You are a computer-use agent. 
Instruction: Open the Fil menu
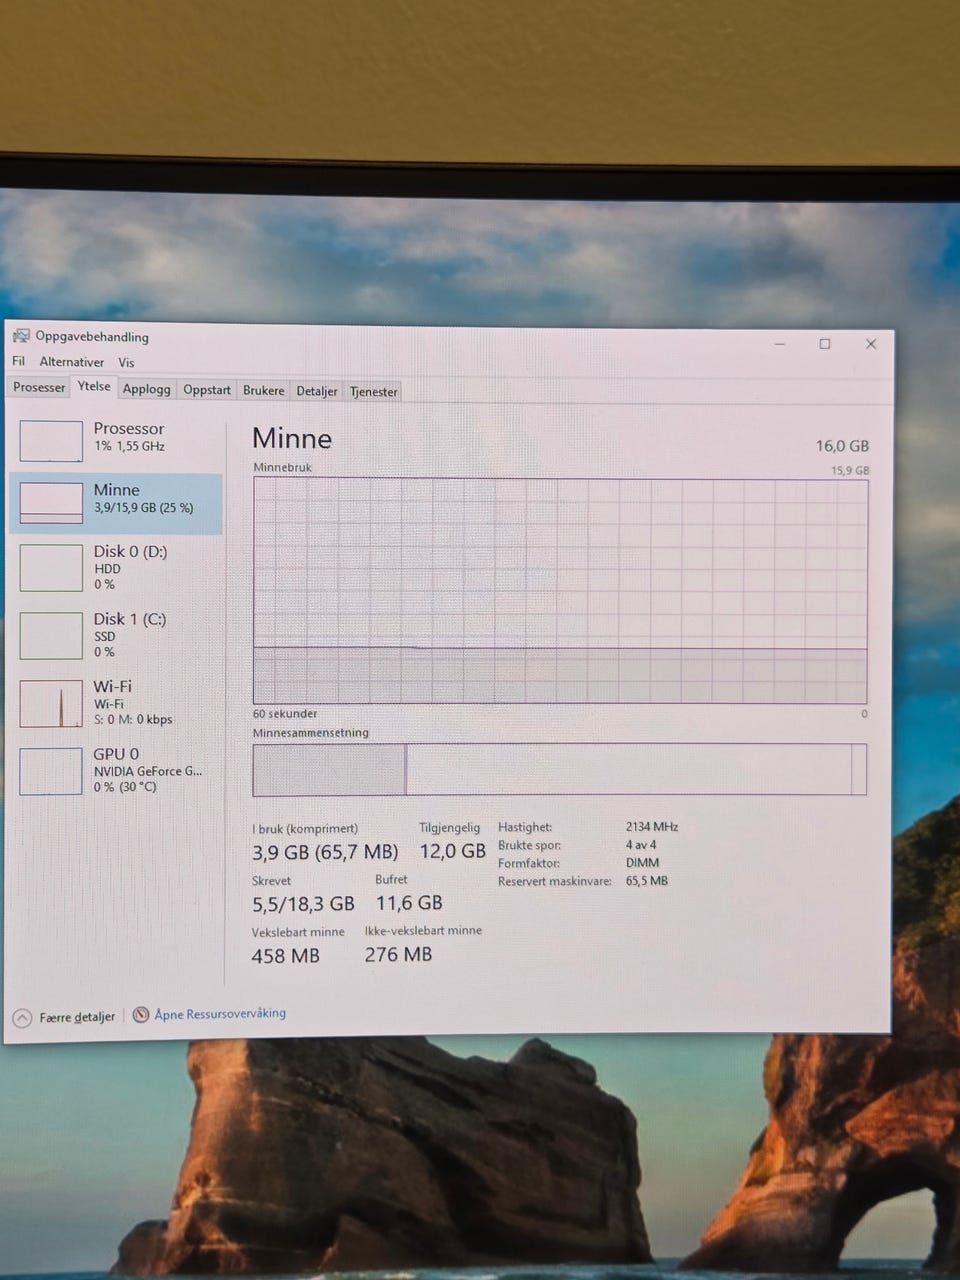click(19, 361)
